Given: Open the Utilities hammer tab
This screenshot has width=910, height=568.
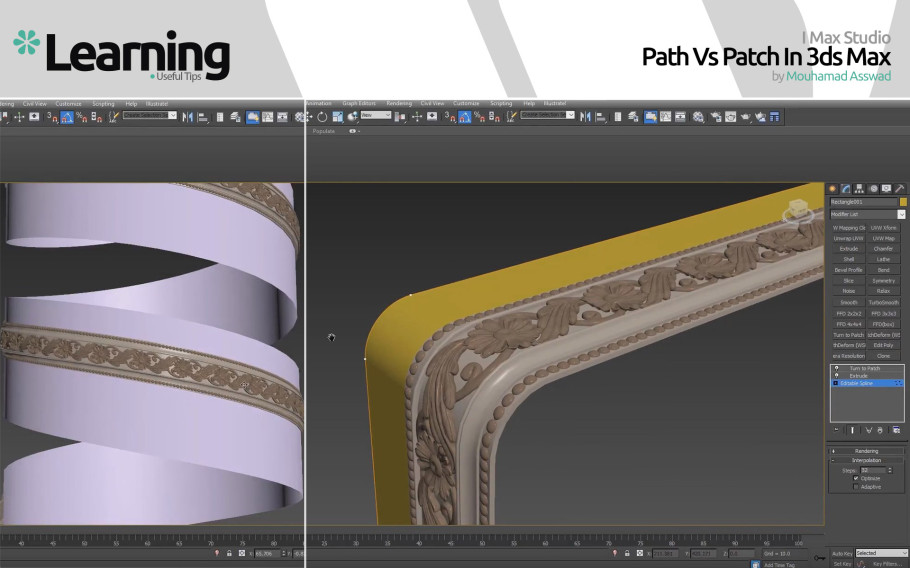Looking at the screenshot, I should pyautogui.click(x=900, y=189).
